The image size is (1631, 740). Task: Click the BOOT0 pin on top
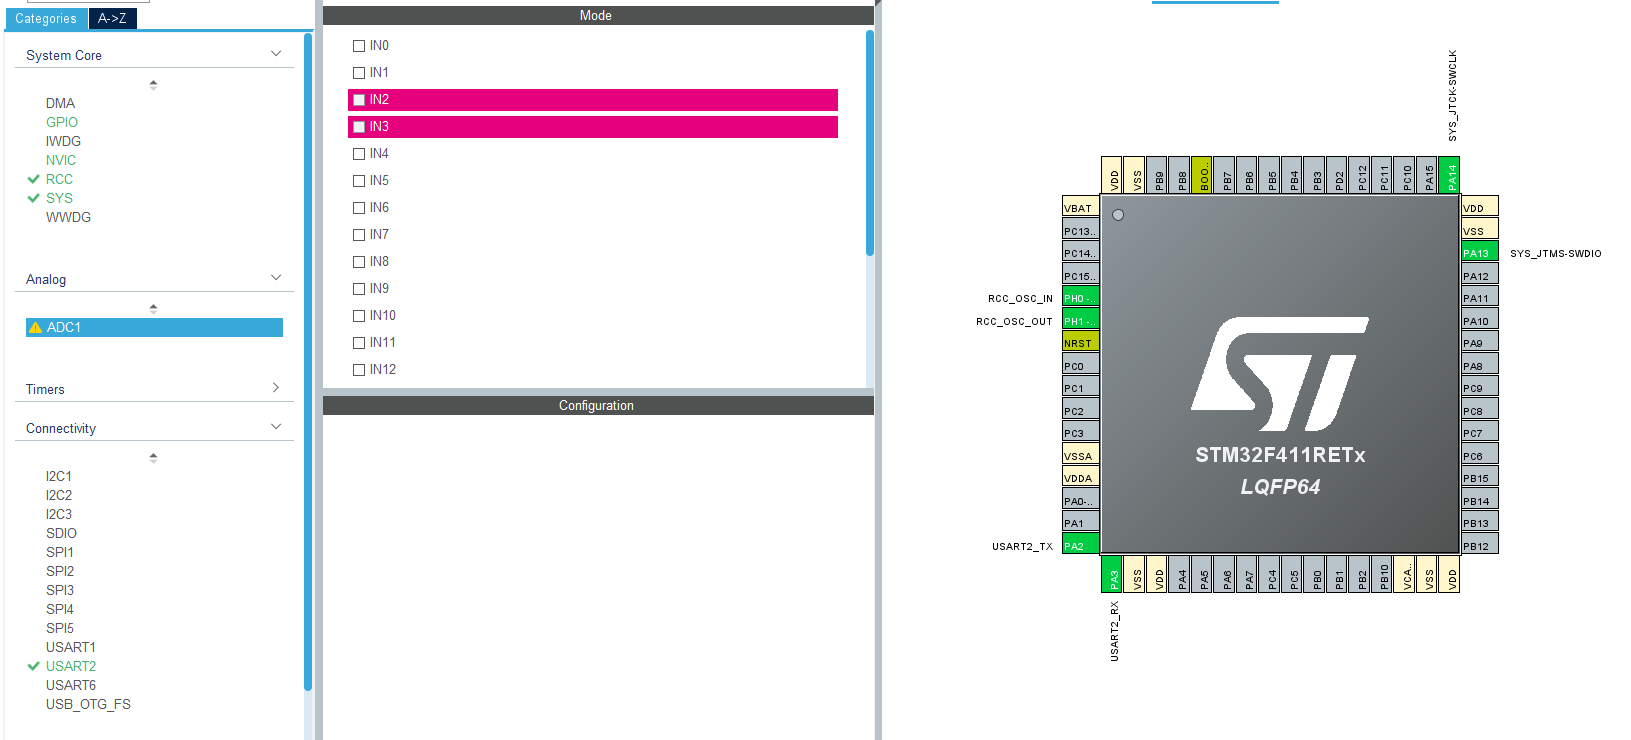click(x=1201, y=175)
